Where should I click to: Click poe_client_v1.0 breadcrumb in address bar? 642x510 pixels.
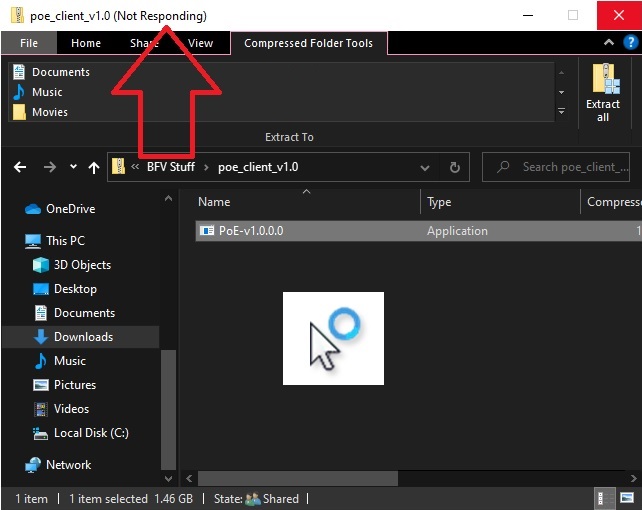258,167
